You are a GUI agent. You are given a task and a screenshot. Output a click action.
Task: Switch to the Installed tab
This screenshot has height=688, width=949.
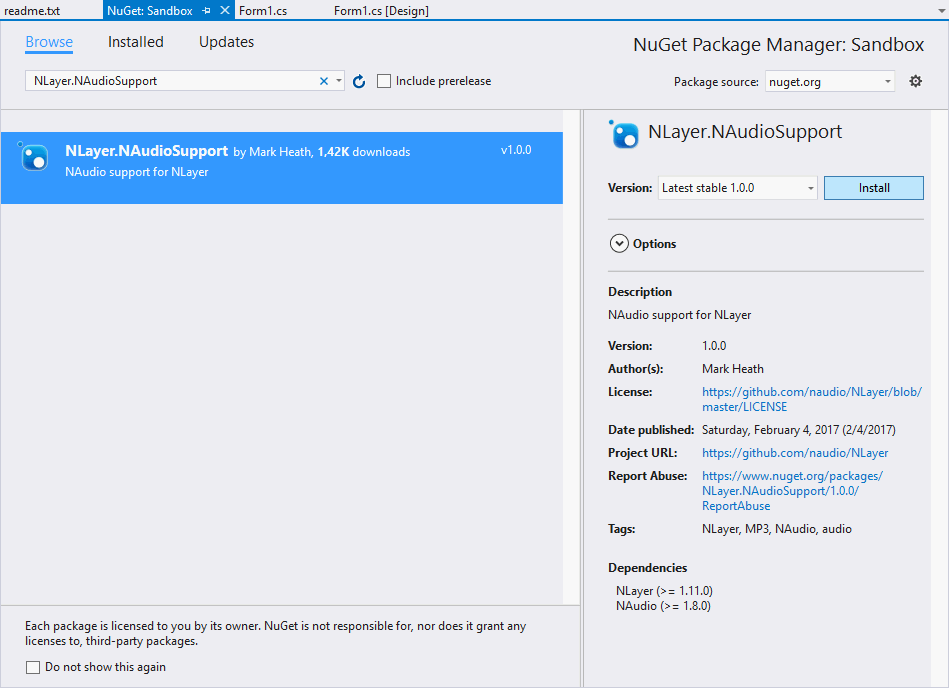[x=135, y=42]
